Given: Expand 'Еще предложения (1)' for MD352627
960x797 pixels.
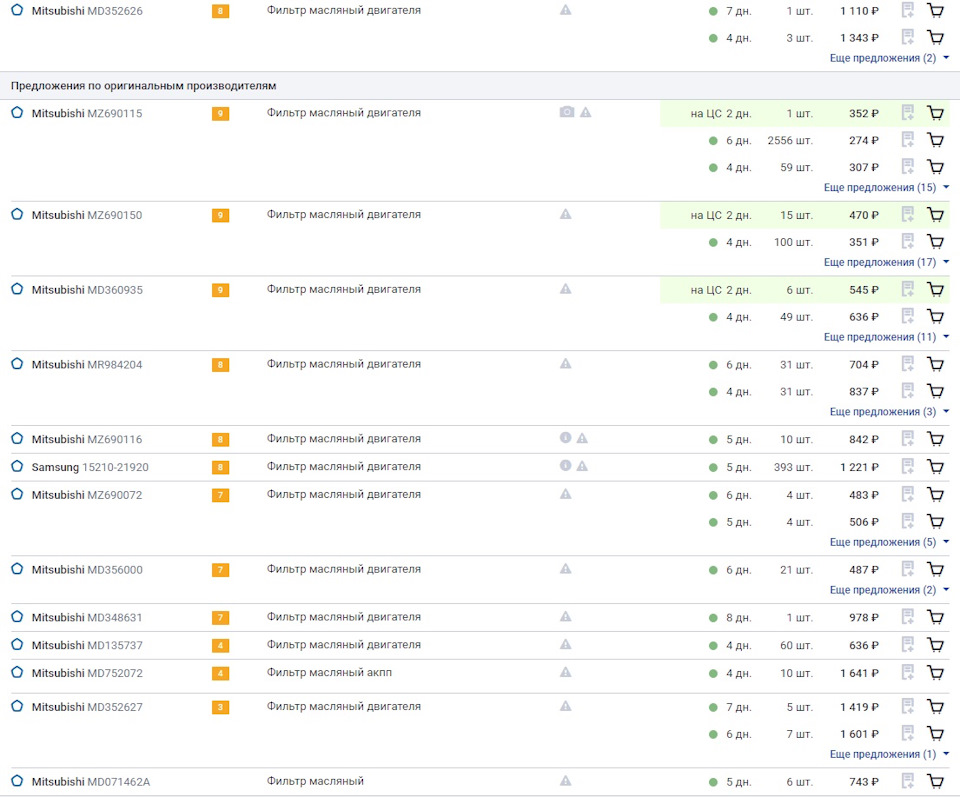Looking at the screenshot, I should pos(889,754).
